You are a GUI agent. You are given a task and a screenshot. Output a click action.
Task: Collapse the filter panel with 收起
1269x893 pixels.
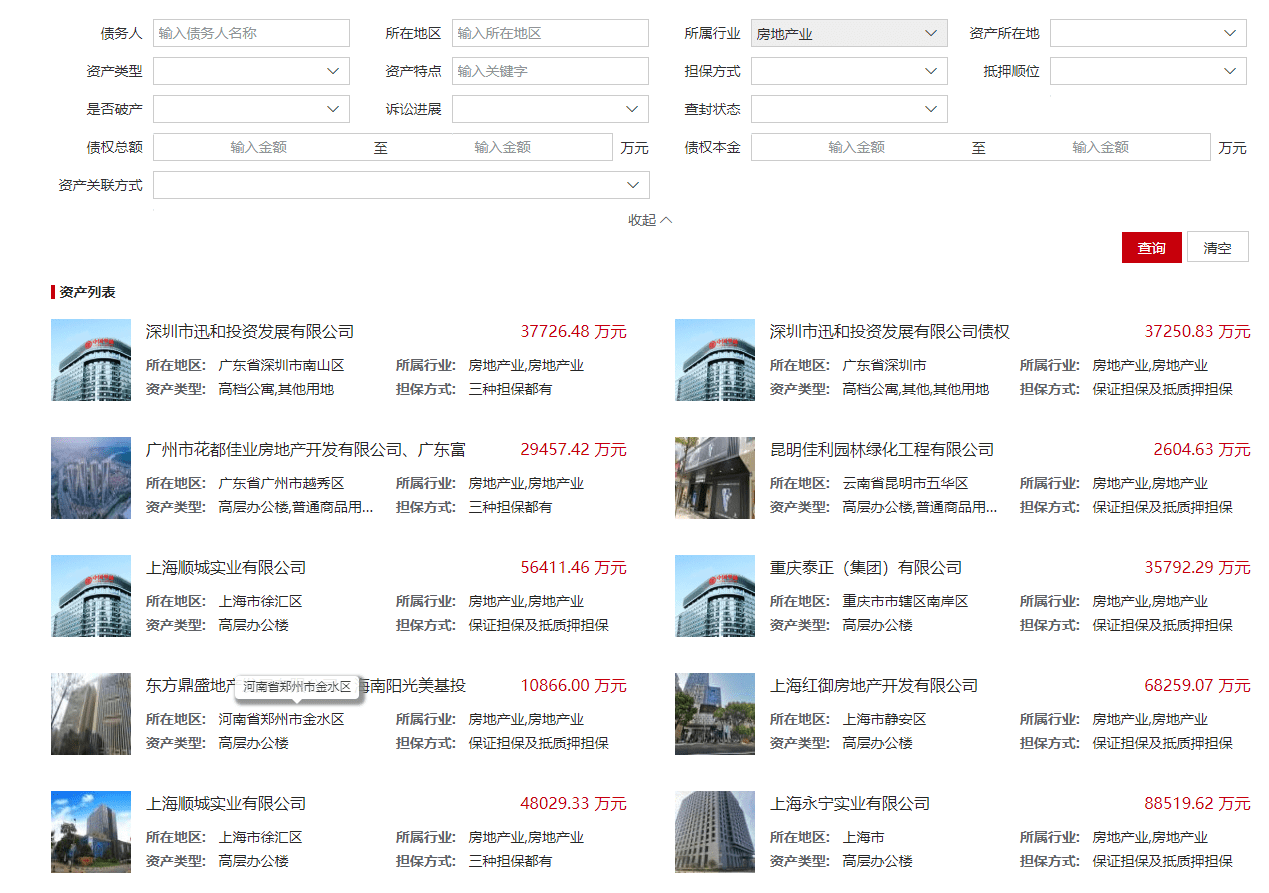(650, 220)
